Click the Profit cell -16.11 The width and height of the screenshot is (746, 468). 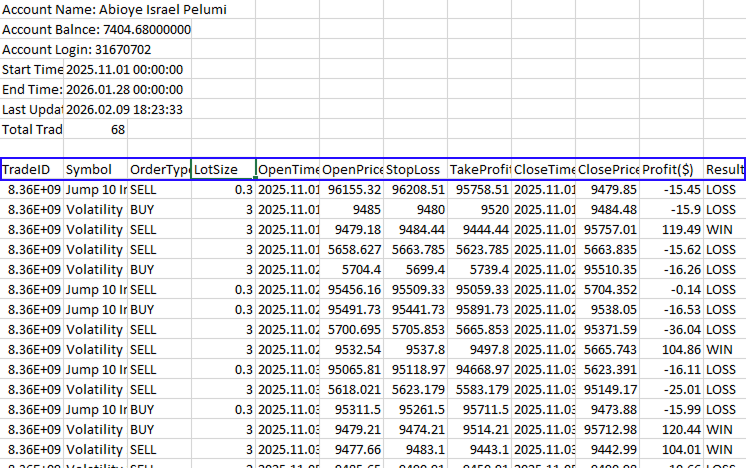click(x=671, y=369)
